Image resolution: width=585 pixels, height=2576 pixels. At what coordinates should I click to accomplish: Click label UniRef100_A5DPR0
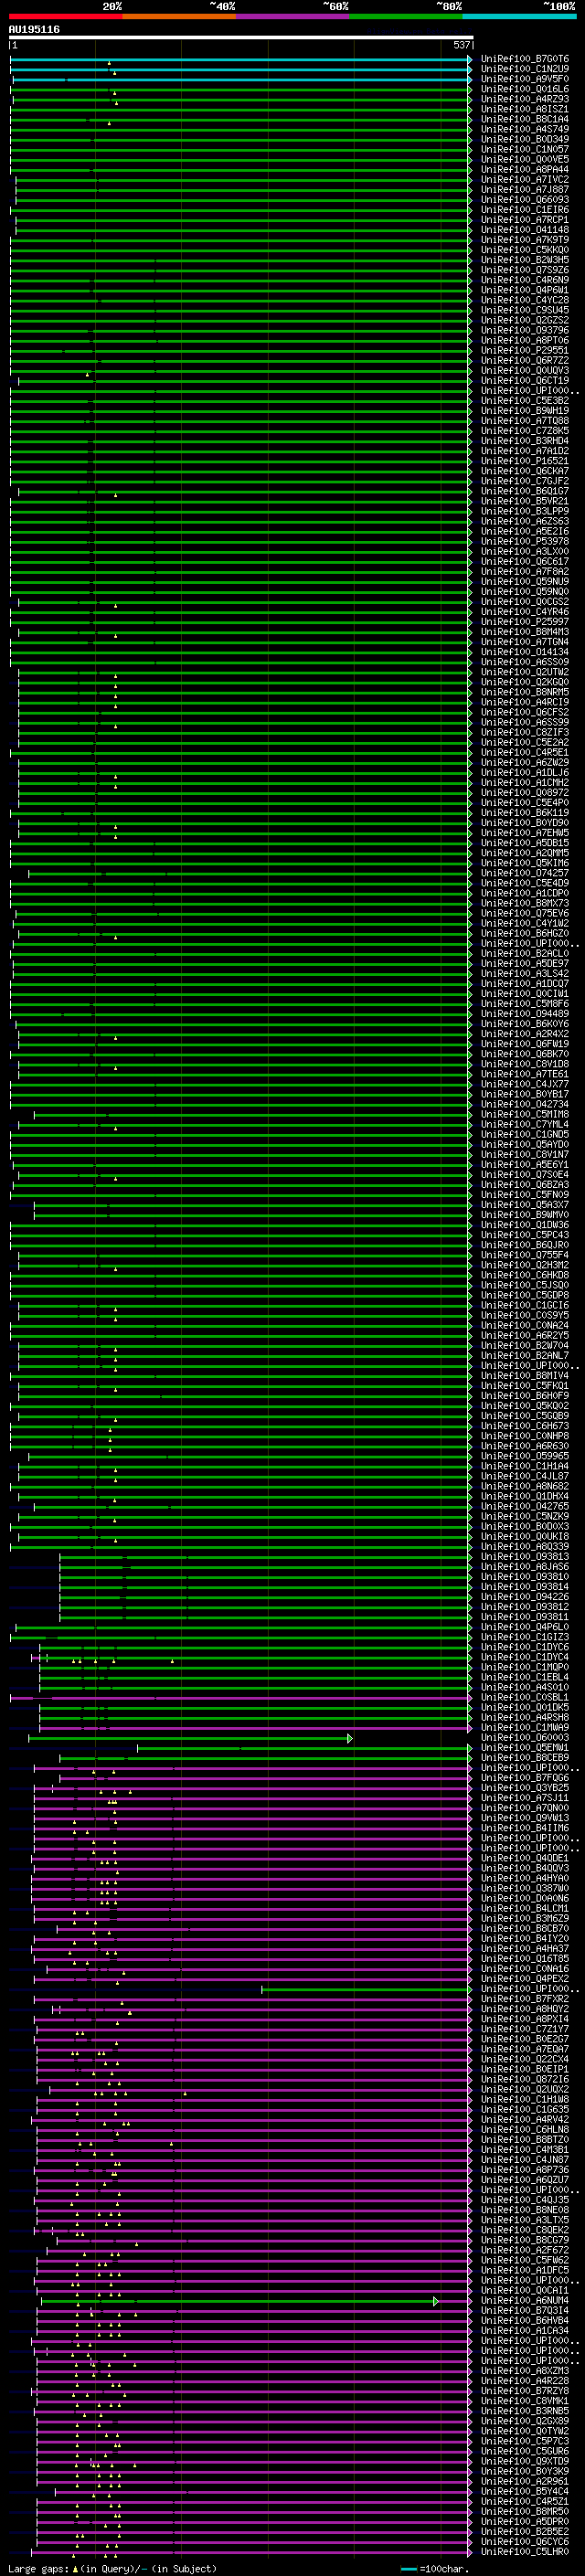[525, 2521]
